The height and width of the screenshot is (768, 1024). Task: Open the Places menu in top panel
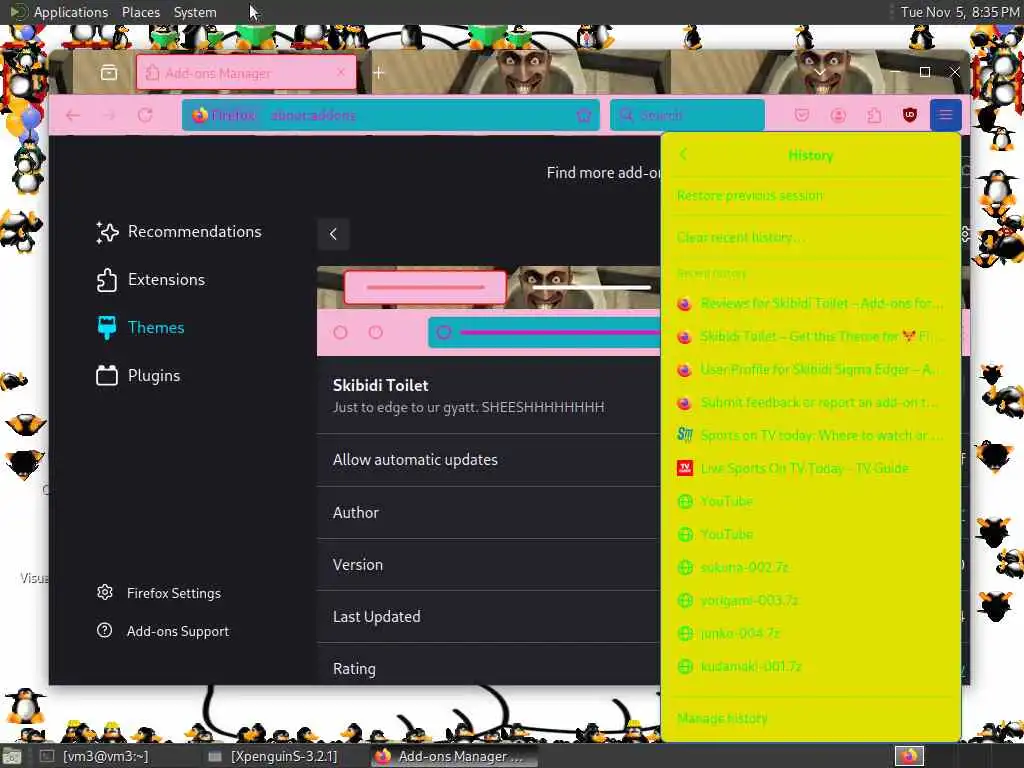[140, 12]
